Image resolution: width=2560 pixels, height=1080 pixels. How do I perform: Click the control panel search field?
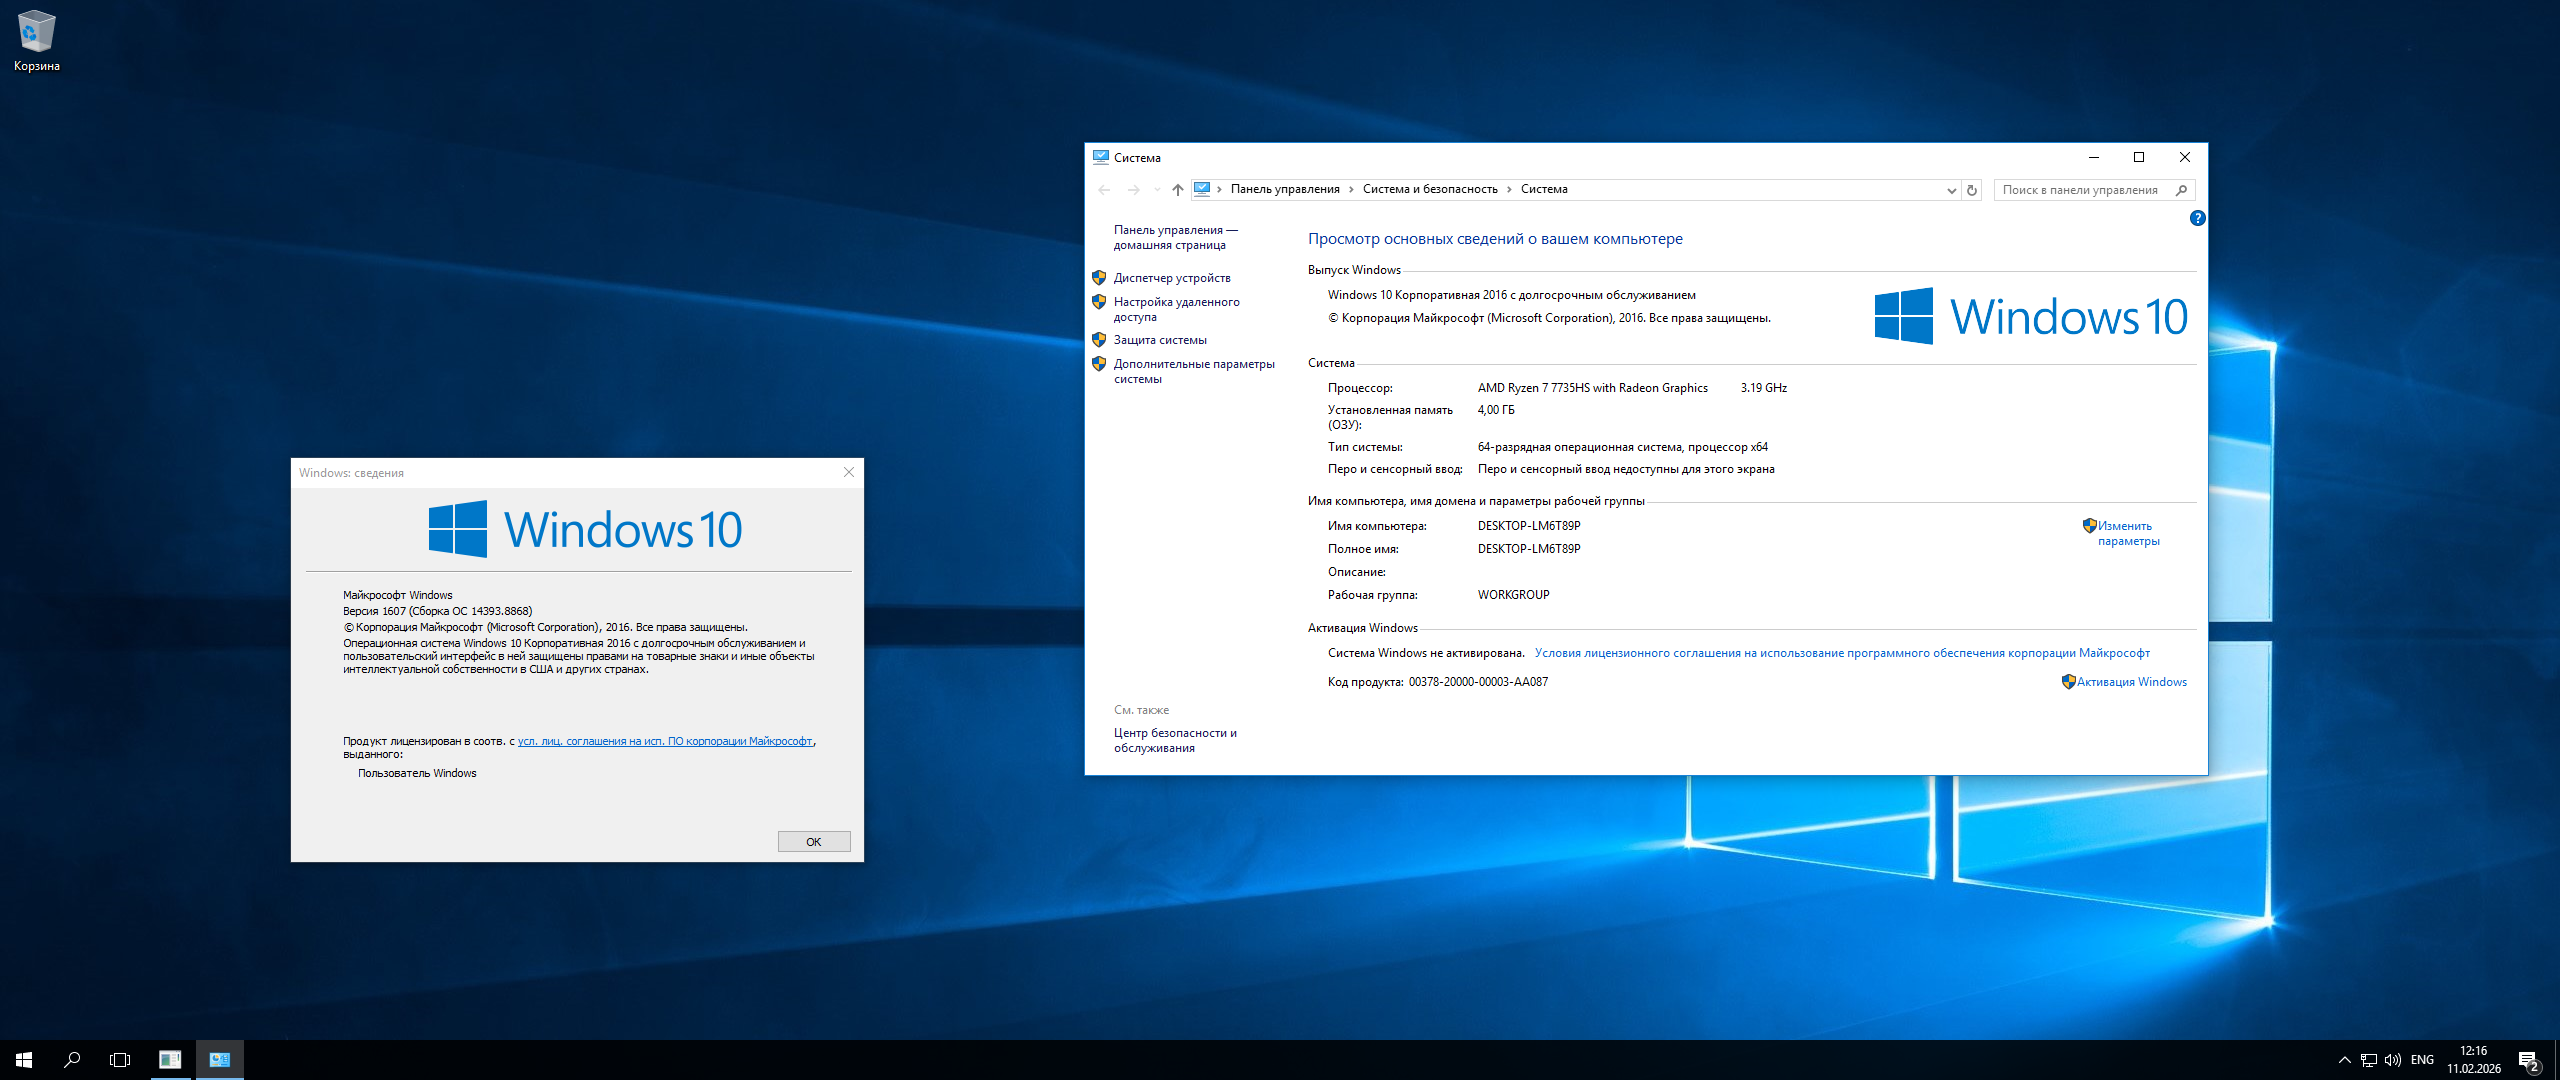(x=2082, y=190)
